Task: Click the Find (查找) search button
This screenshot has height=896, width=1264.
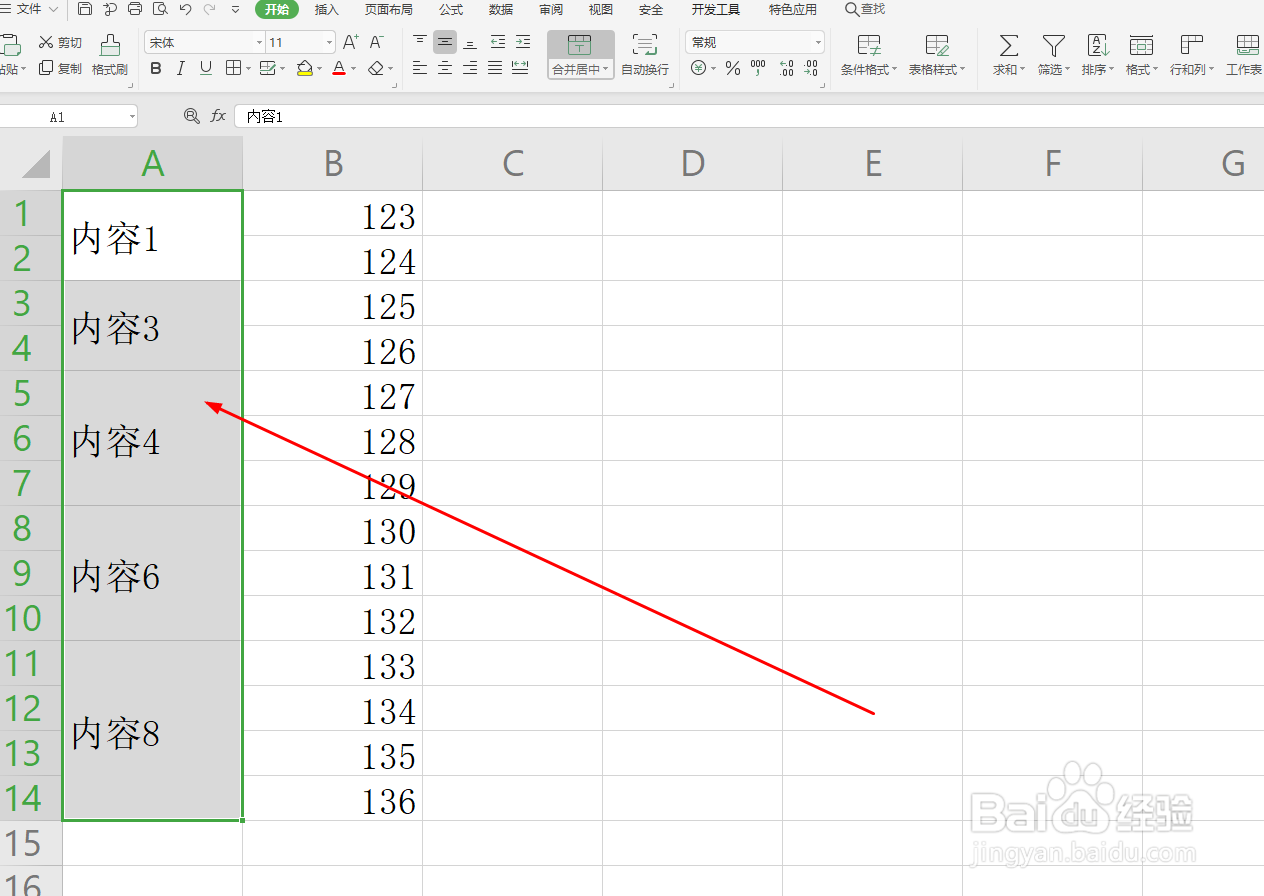Action: point(865,9)
